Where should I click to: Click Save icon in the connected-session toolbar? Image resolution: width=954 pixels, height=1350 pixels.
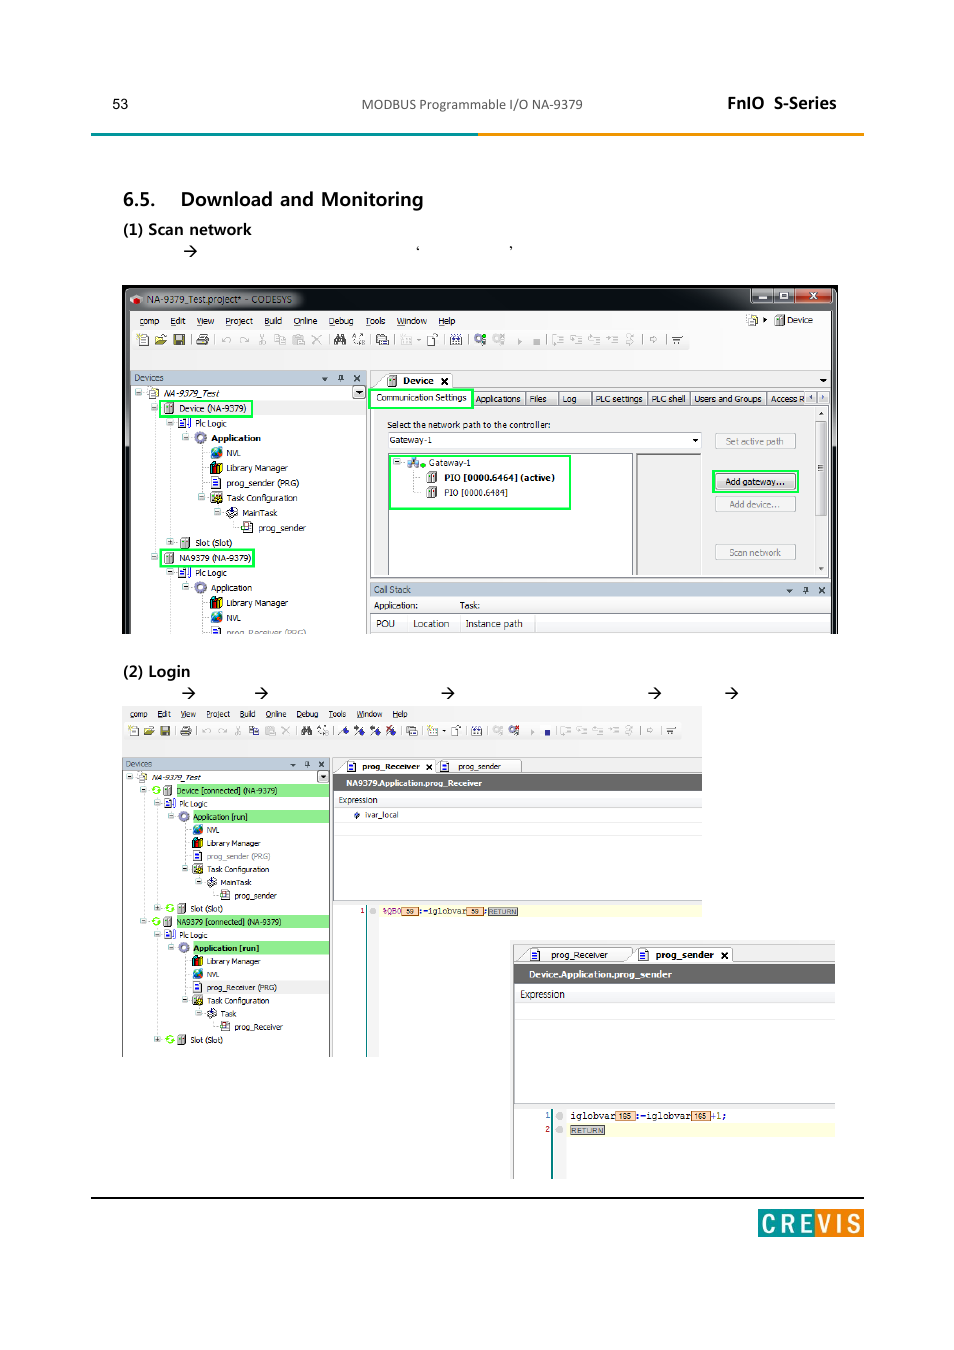tap(165, 731)
